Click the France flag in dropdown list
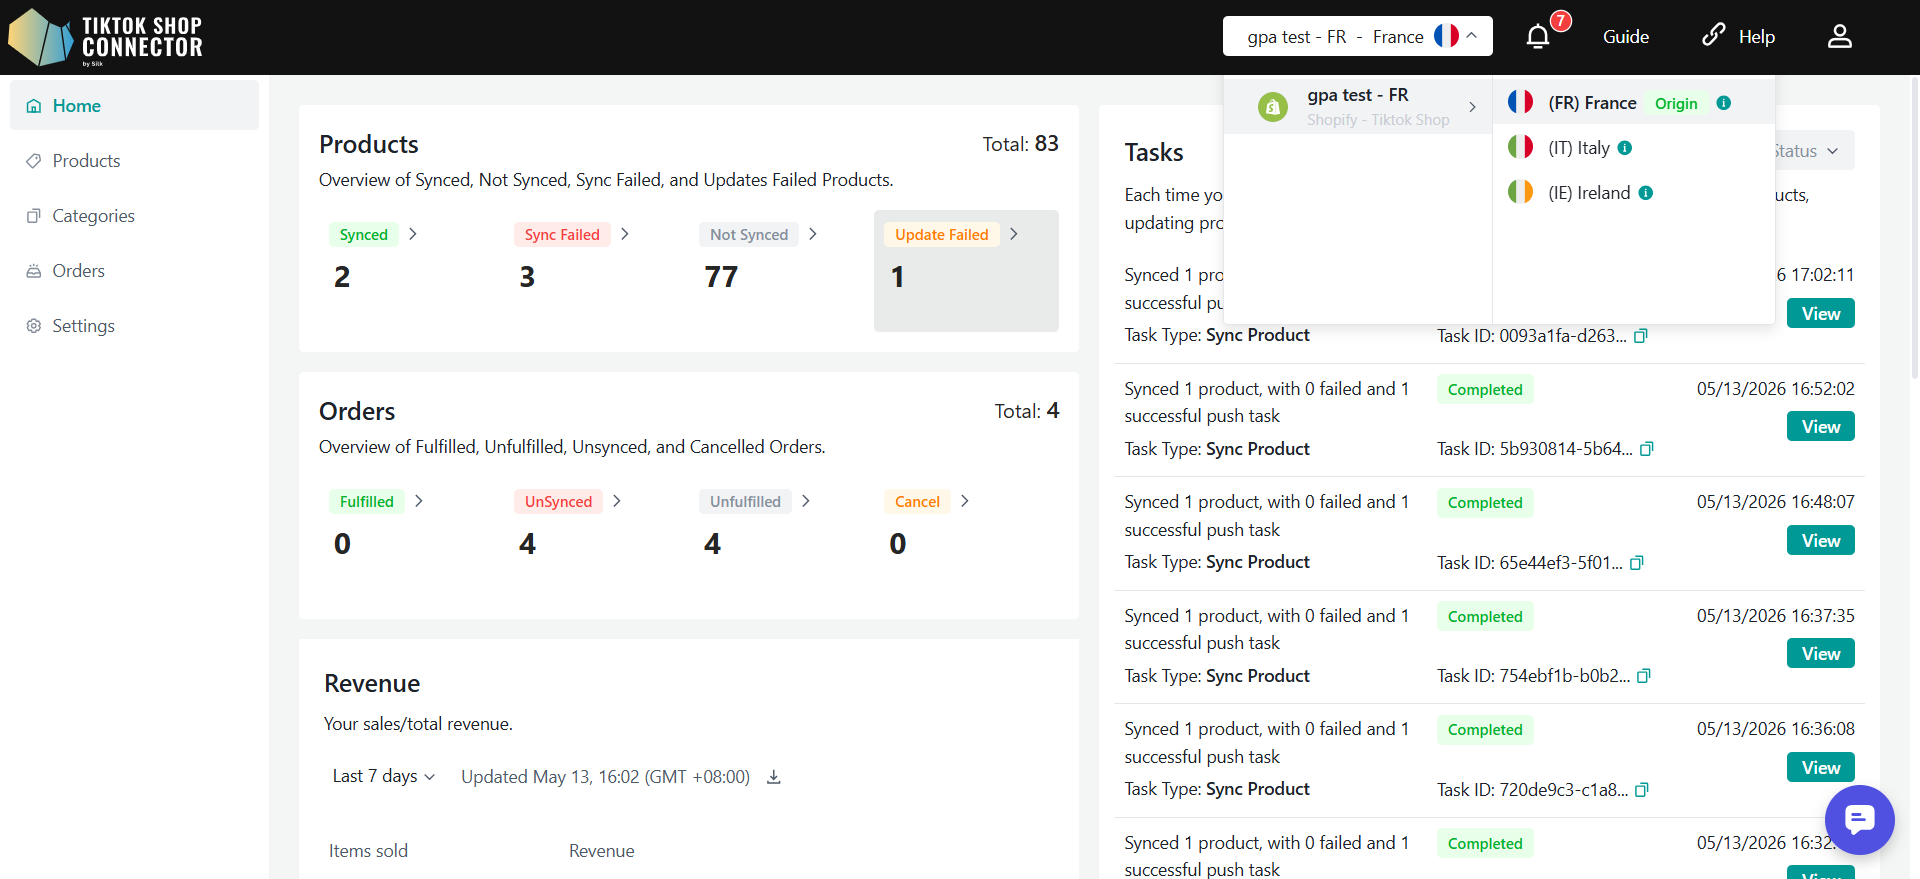The height and width of the screenshot is (879, 1920). point(1521,102)
